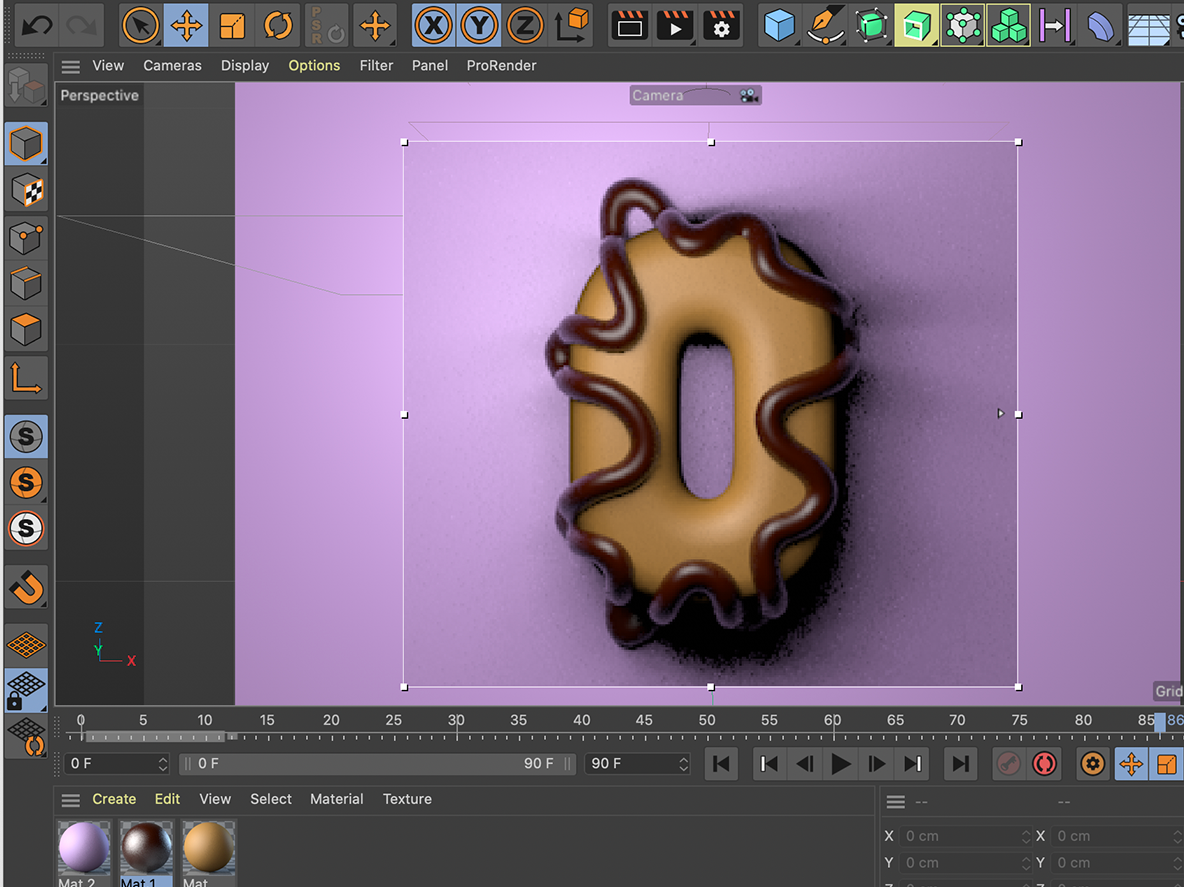
Task: Switch to Polygons mode
Action: [26, 330]
